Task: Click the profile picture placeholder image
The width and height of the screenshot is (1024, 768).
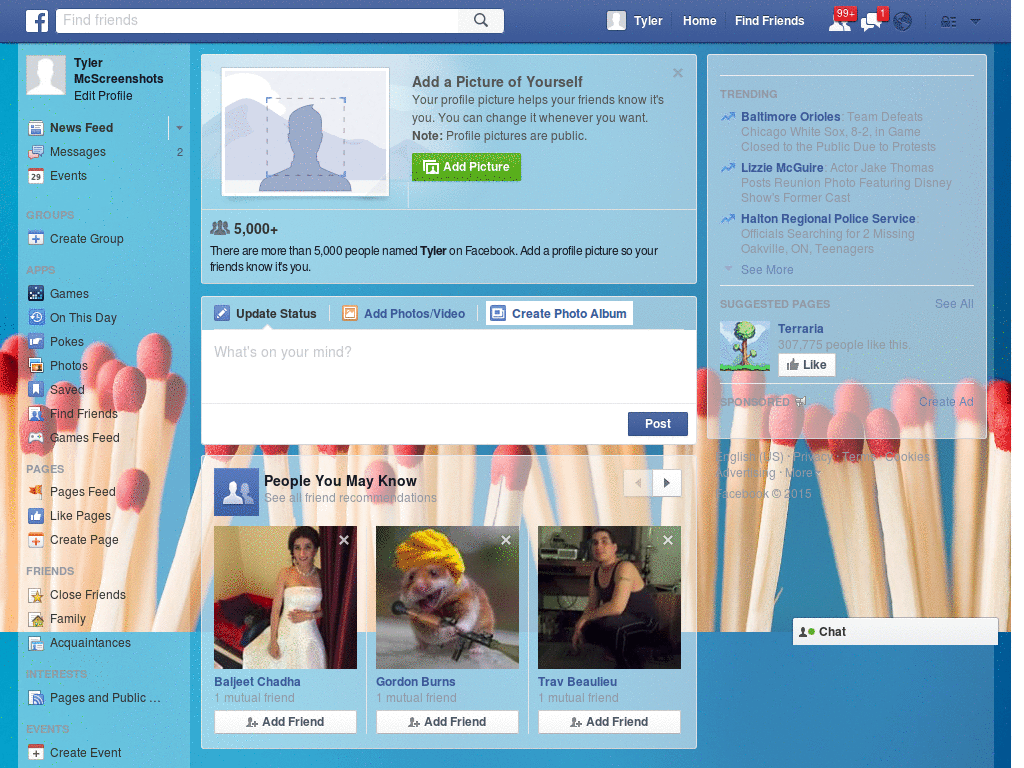Action: (x=306, y=132)
